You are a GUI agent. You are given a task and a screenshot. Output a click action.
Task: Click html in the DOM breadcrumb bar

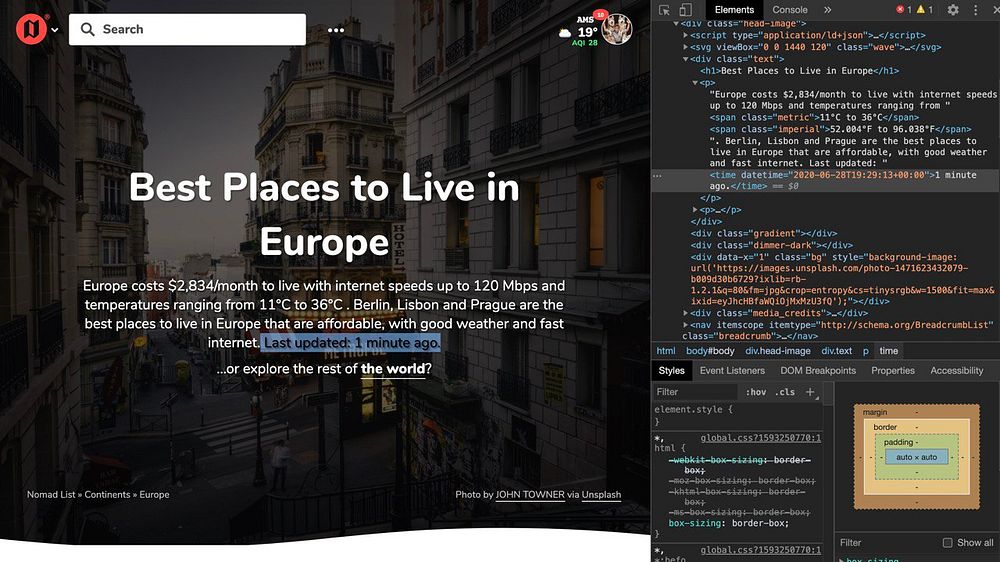(x=666, y=351)
